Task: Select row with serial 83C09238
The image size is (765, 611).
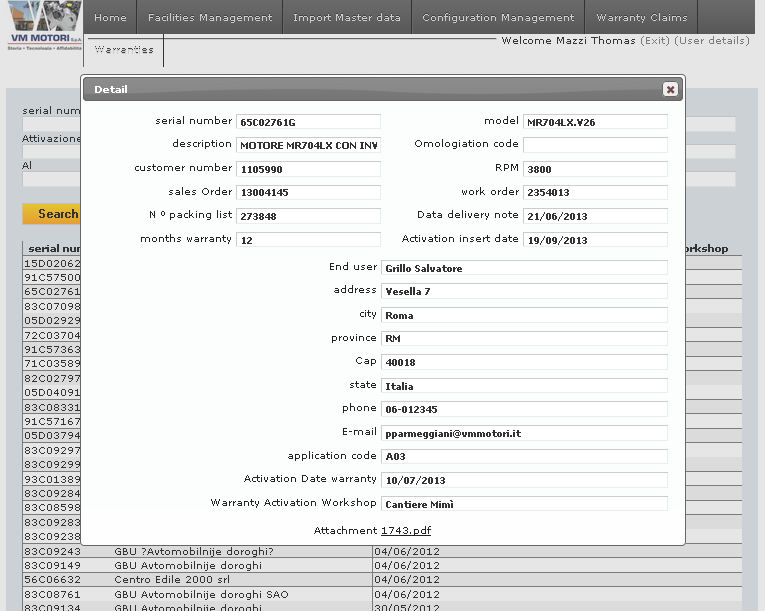Action: 52,536
